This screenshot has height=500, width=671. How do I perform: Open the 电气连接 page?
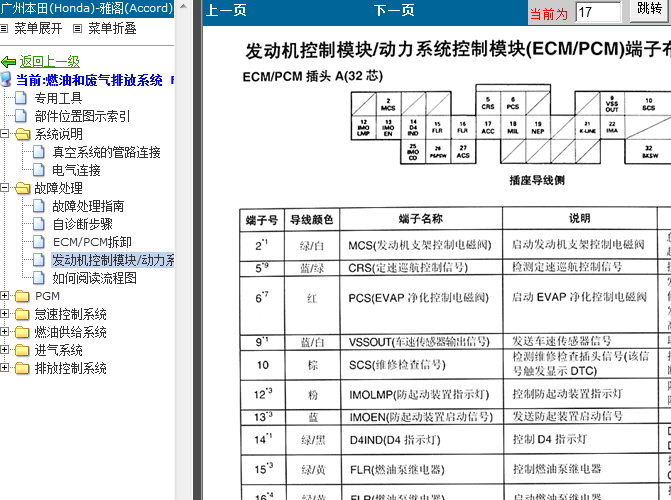[76, 170]
